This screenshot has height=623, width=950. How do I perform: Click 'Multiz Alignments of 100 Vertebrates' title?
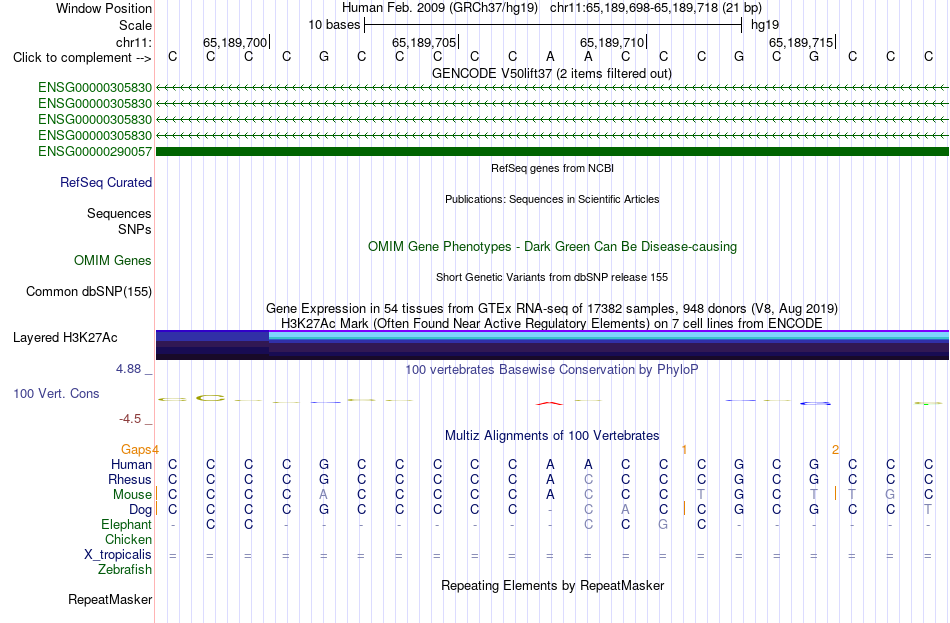552,436
